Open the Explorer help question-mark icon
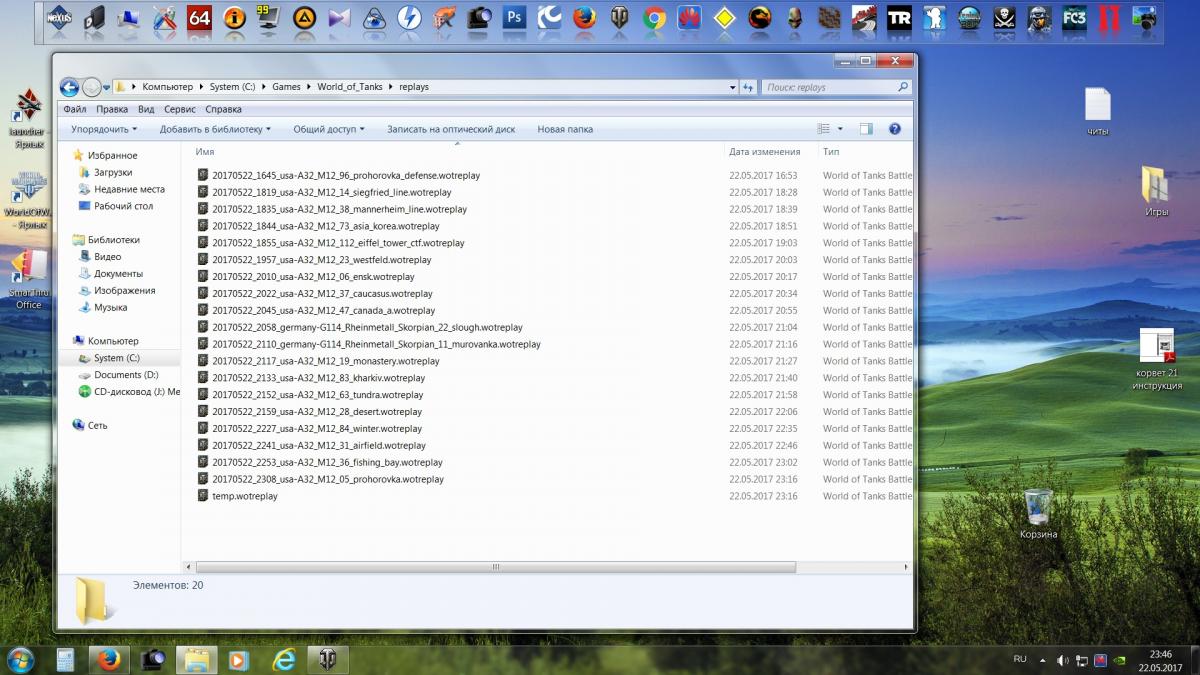This screenshot has height=675, width=1200. (x=895, y=129)
